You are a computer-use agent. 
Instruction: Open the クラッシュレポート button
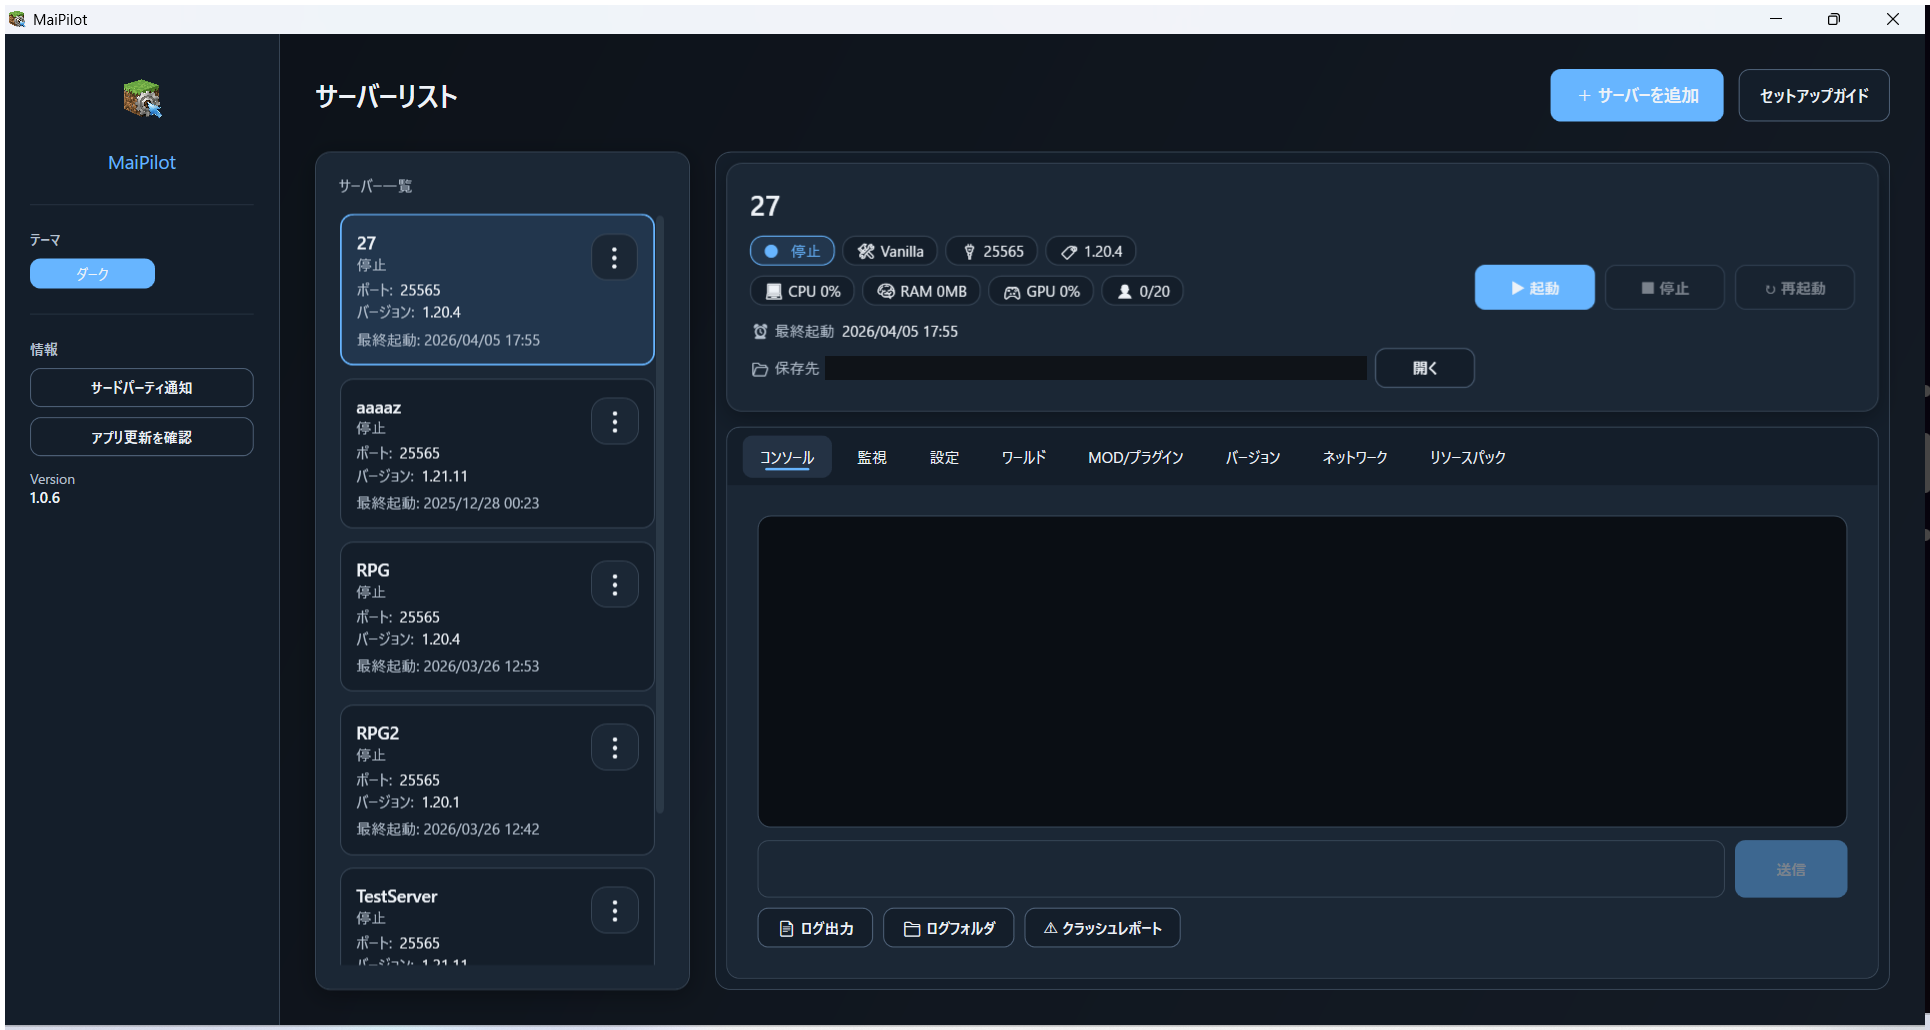[x=1102, y=928]
